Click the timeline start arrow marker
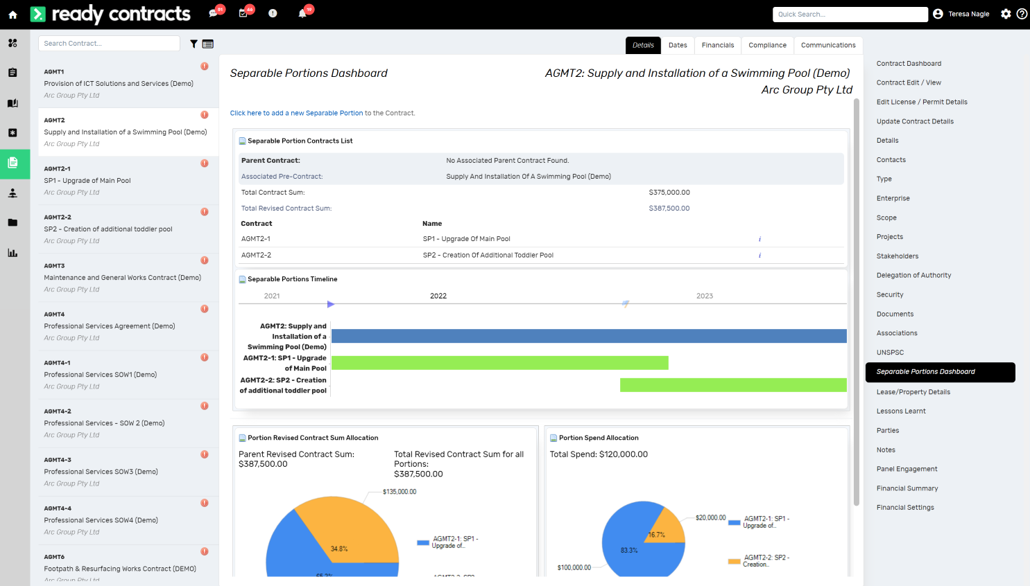This screenshot has width=1030, height=586. click(x=330, y=304)
